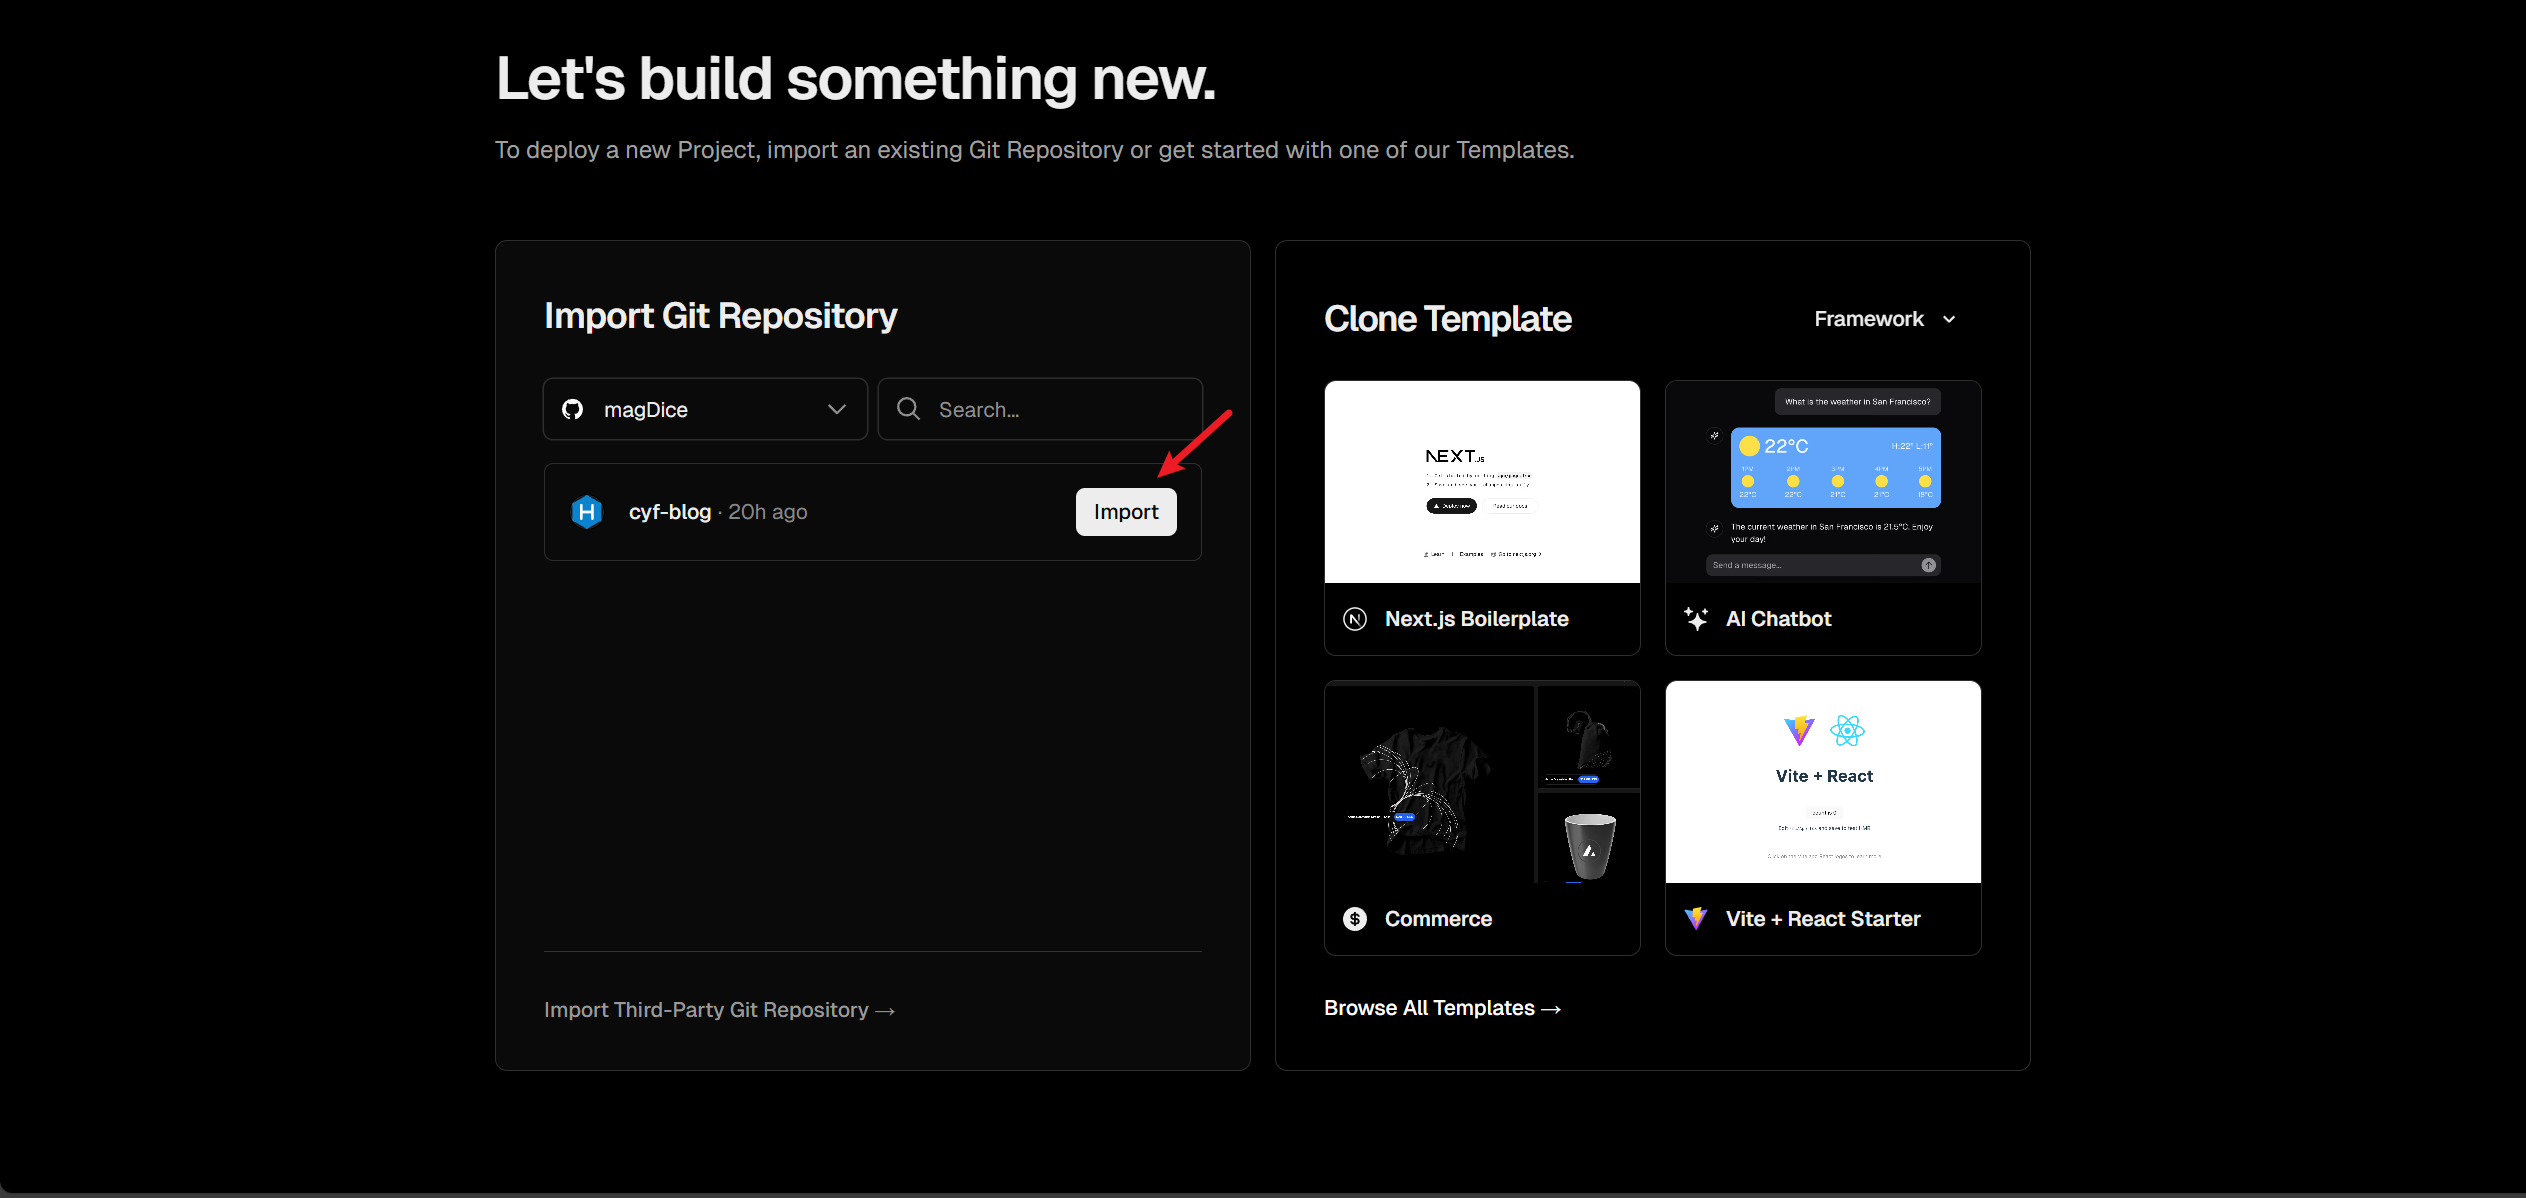
Task: Select the AI Chatbot template preview
Action: [1822, 482]
